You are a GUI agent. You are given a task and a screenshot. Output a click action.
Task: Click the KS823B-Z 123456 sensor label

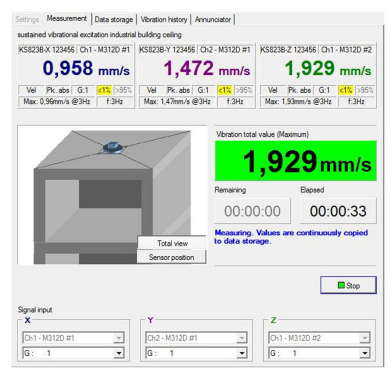288,50
